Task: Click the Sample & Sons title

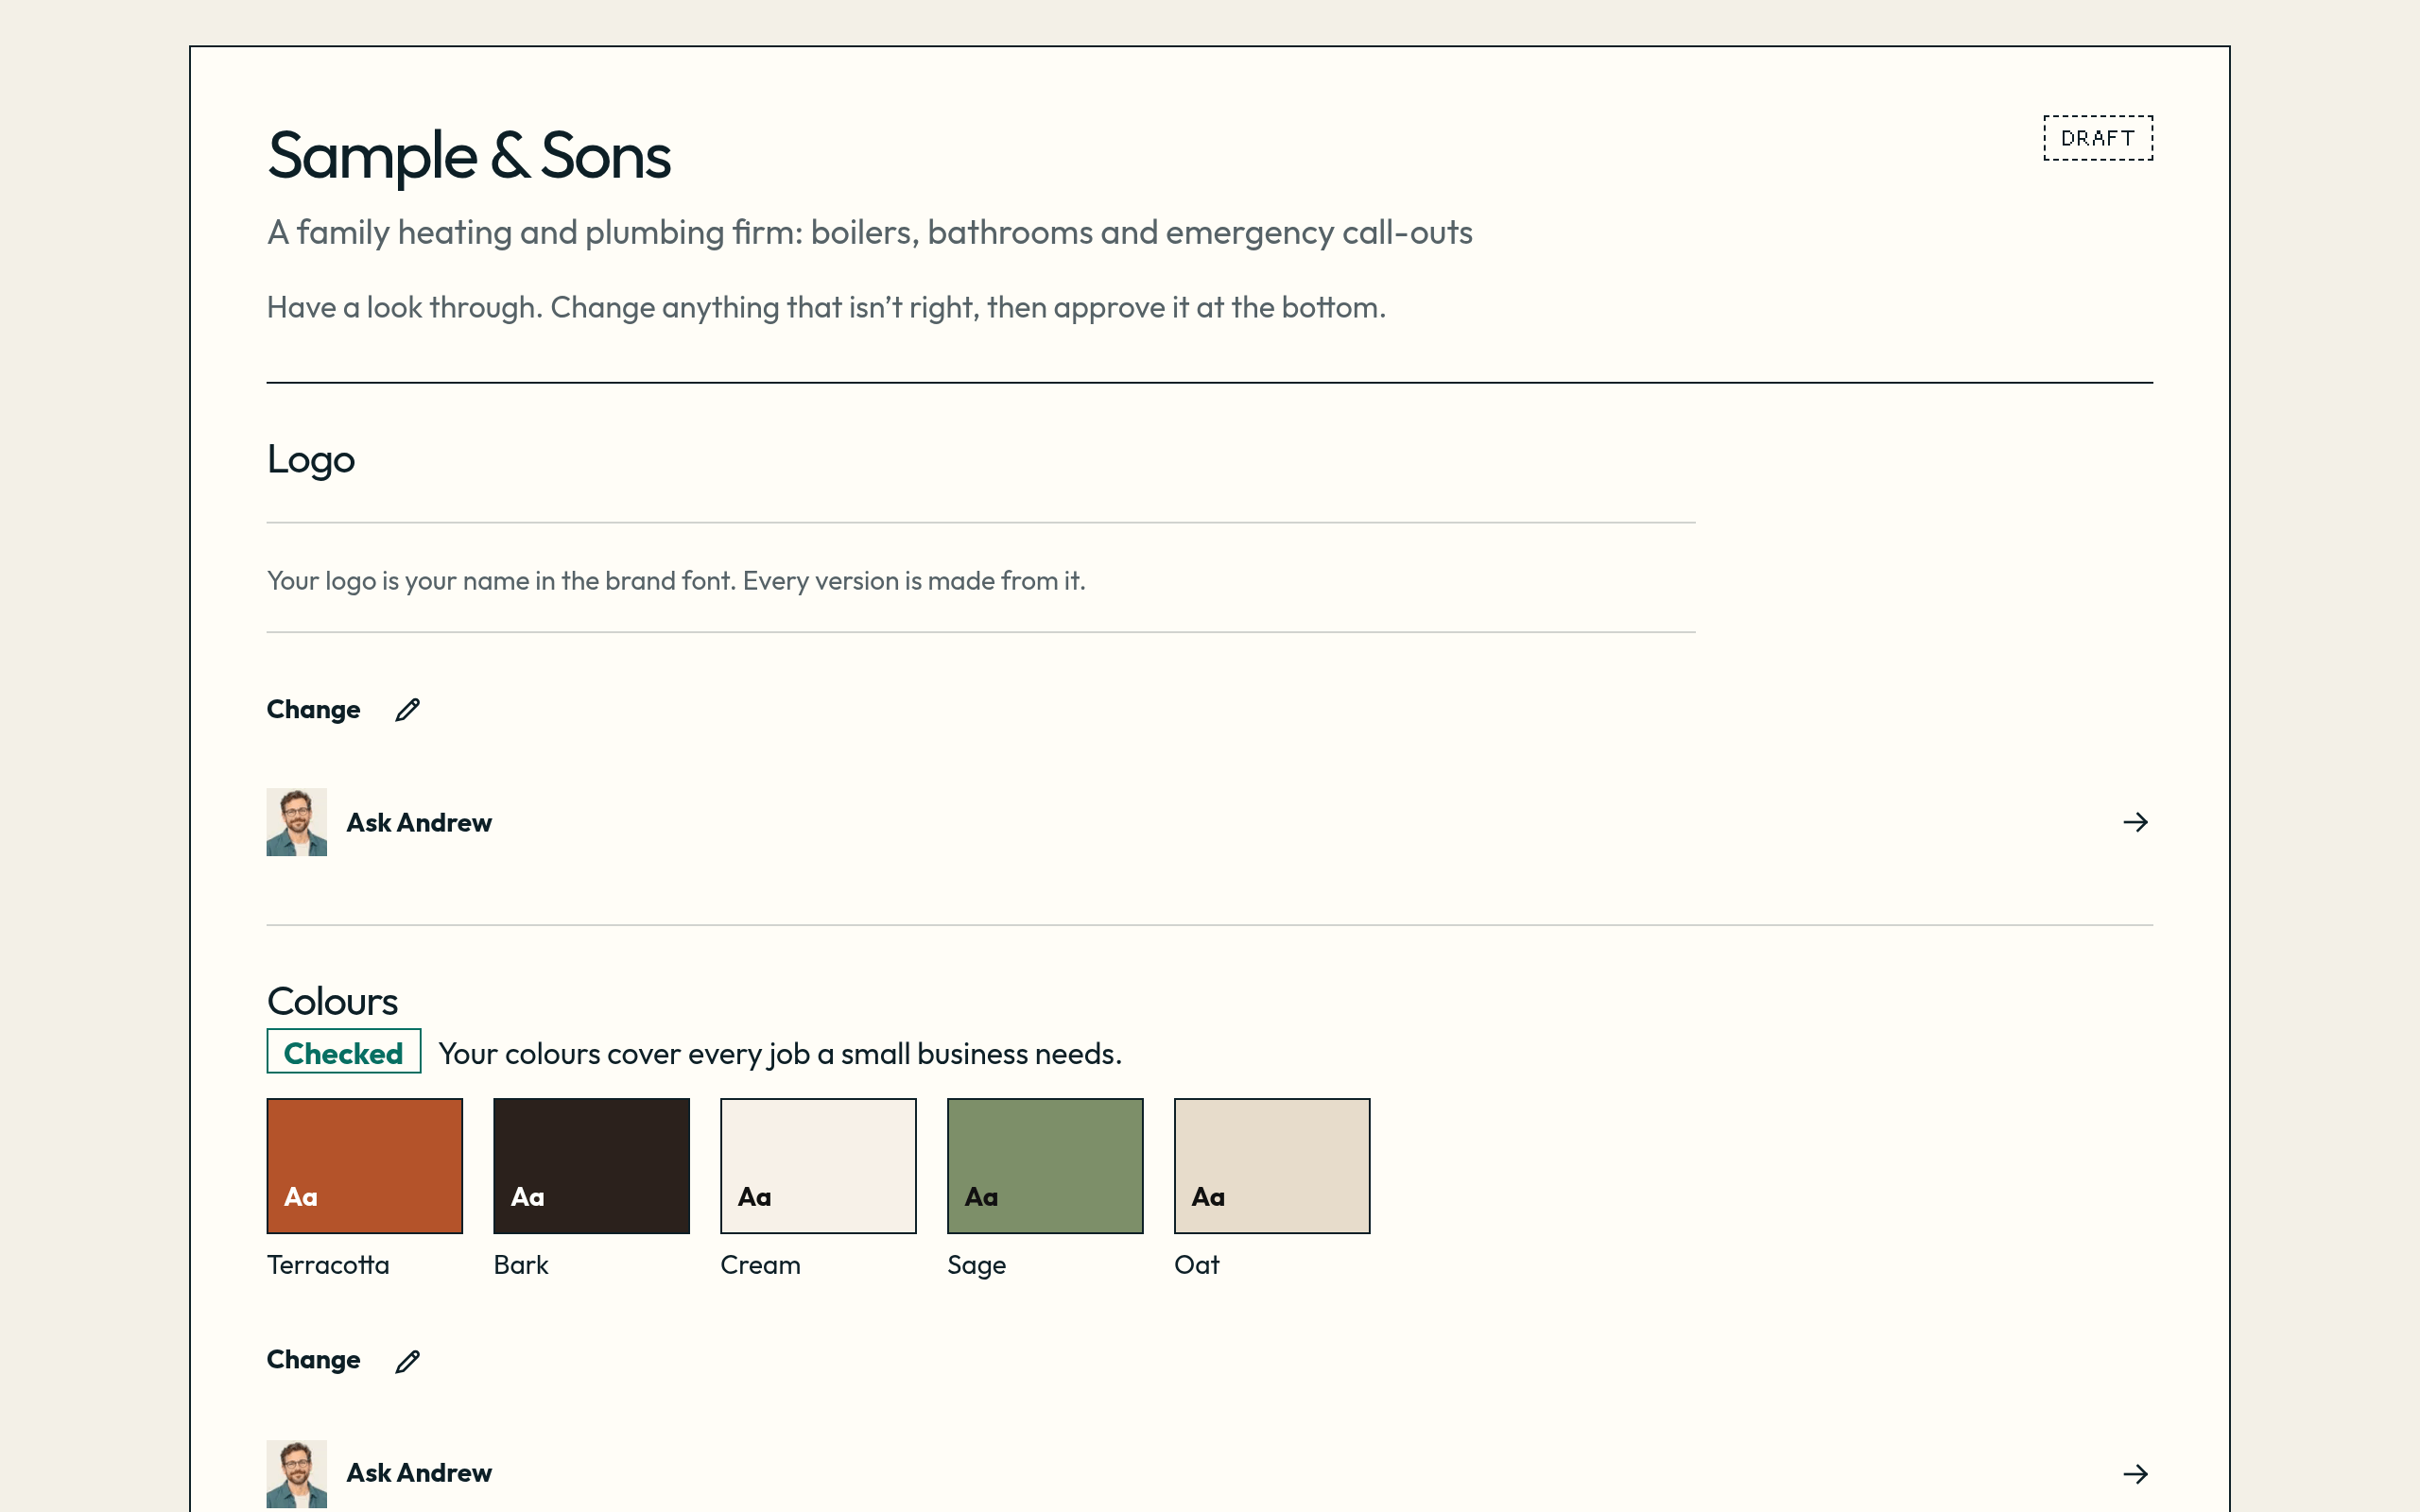Action: (x=469, y=157)
